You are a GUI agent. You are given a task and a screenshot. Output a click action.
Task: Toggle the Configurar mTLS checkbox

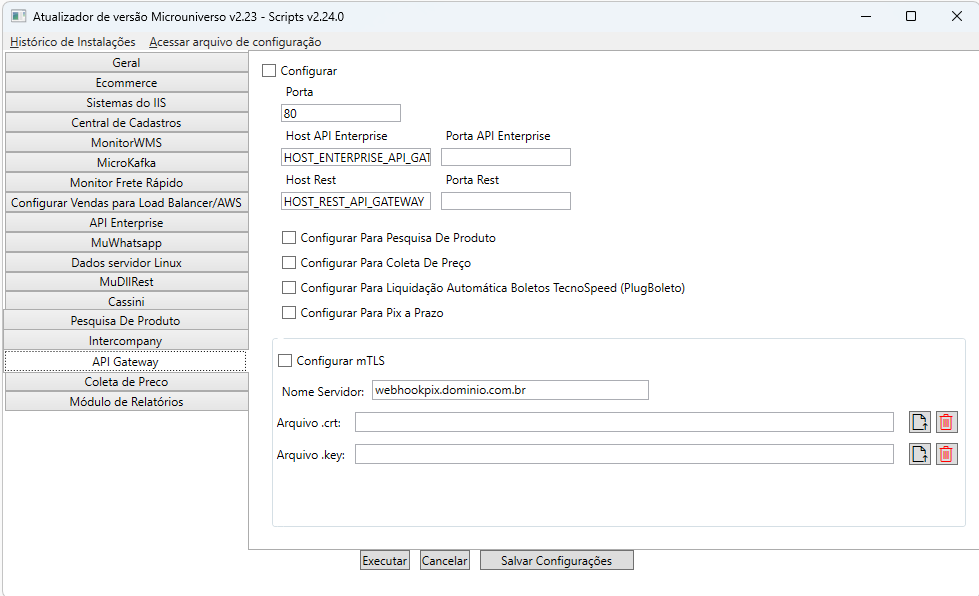point(285,360)
